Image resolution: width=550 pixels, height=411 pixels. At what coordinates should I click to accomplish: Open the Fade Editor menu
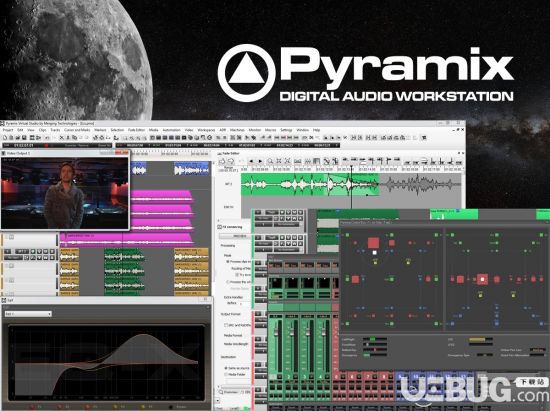(136, 130)
